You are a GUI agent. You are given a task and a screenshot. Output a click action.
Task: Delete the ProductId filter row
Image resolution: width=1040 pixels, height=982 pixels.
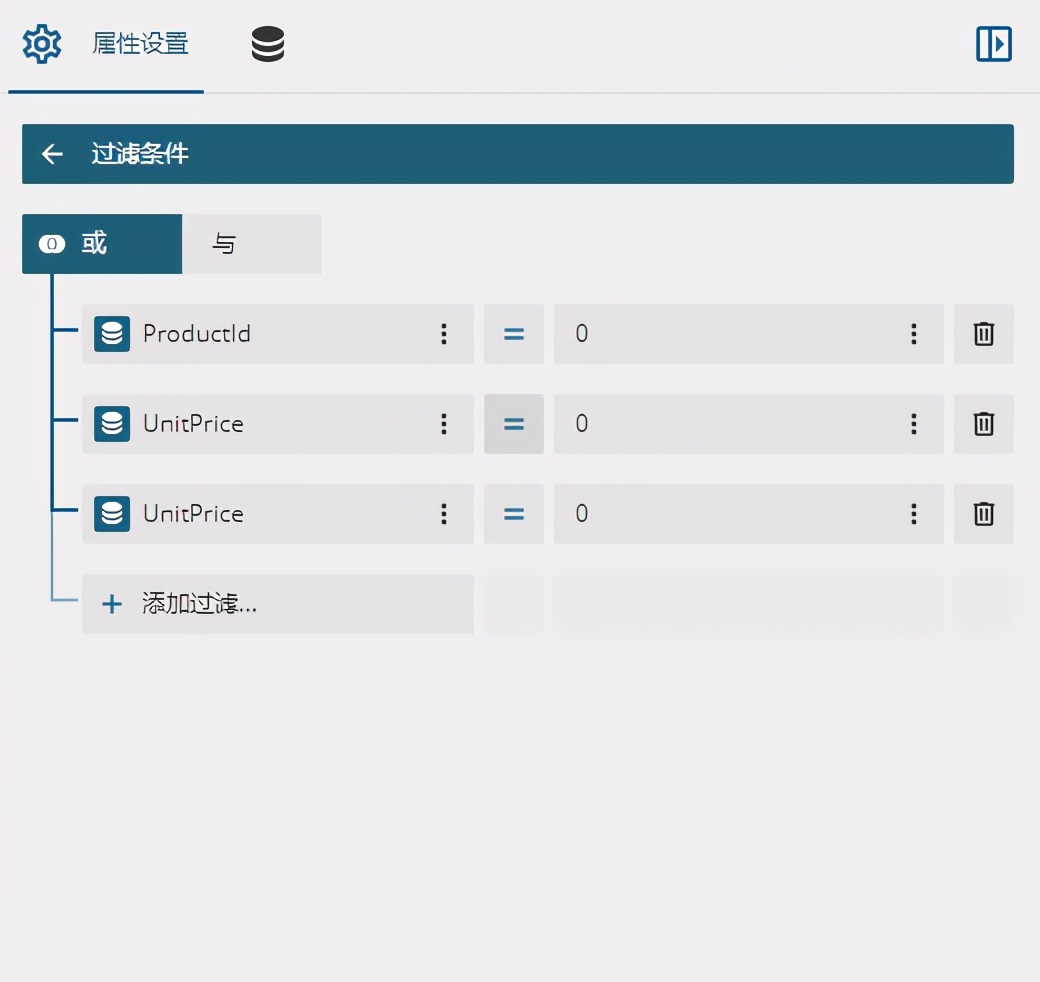coord(983,334)
